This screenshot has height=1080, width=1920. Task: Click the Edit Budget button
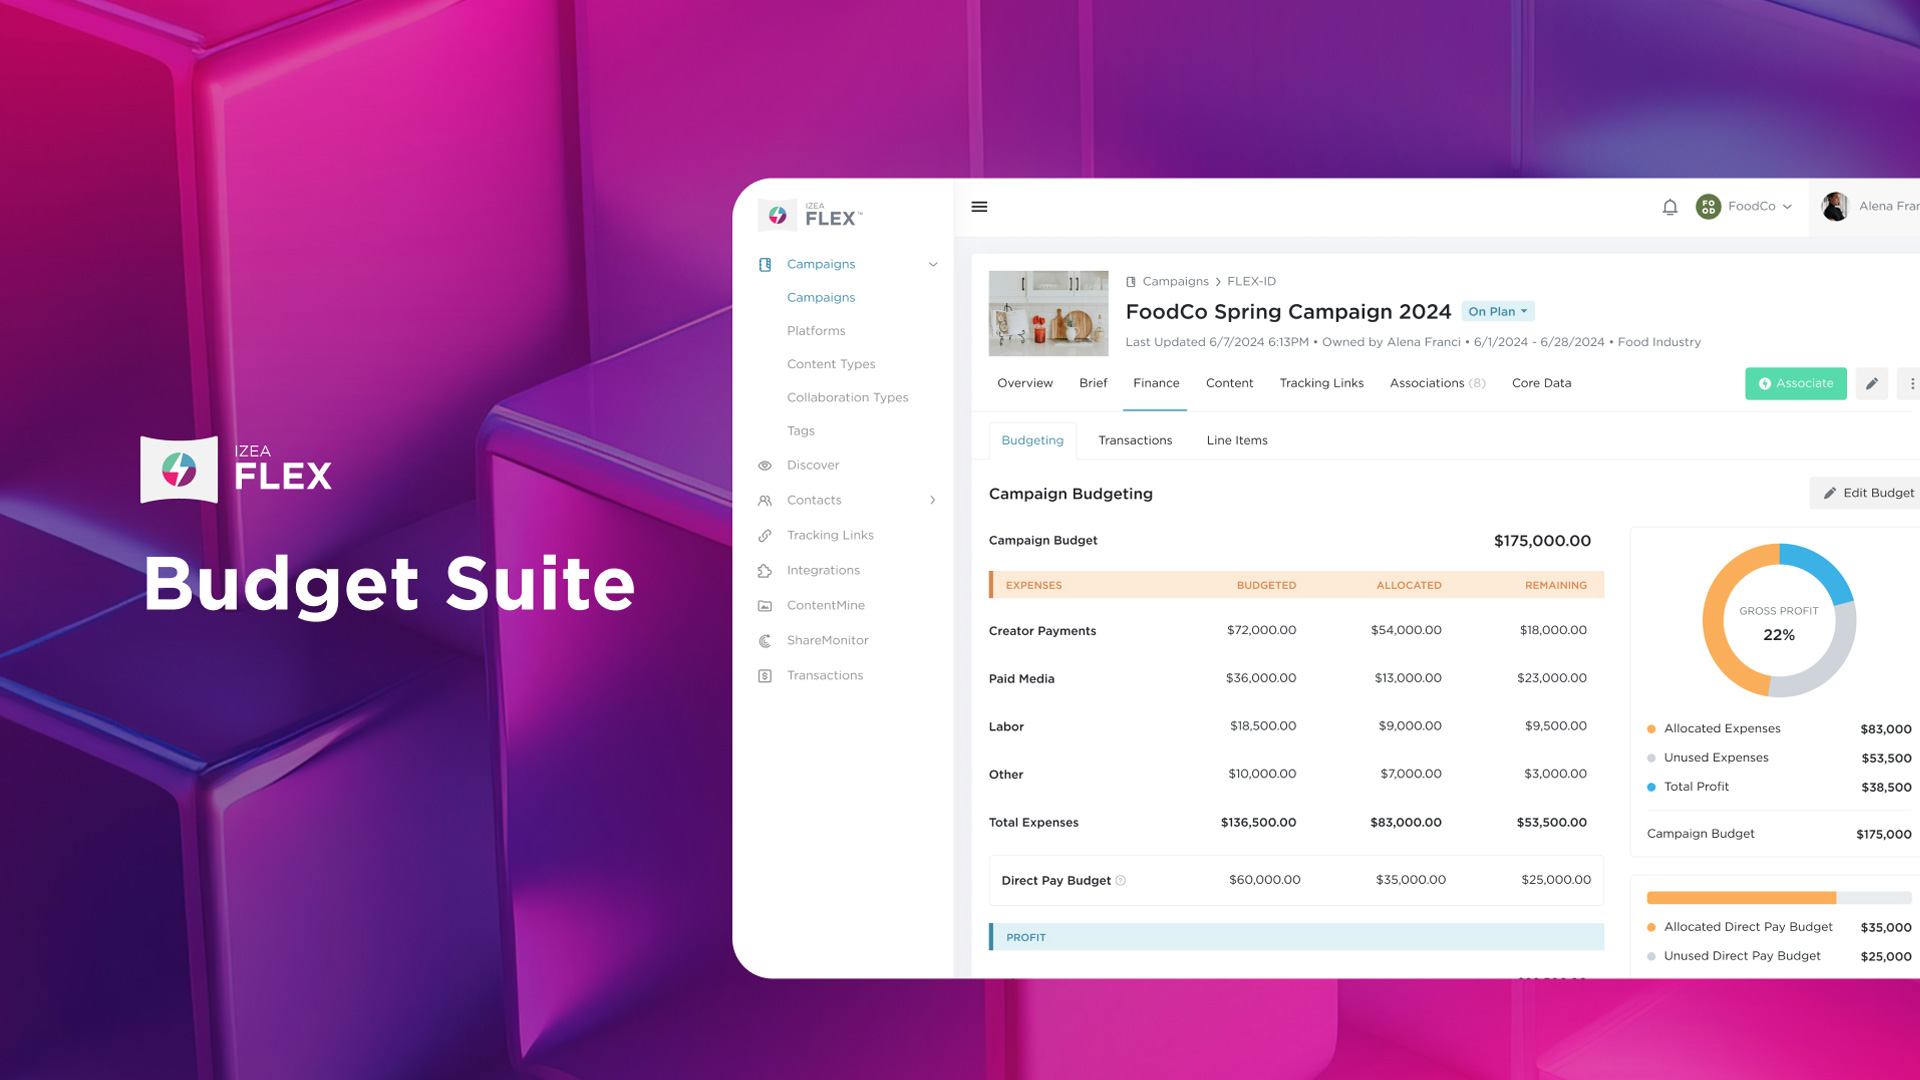pos(1869,492)
